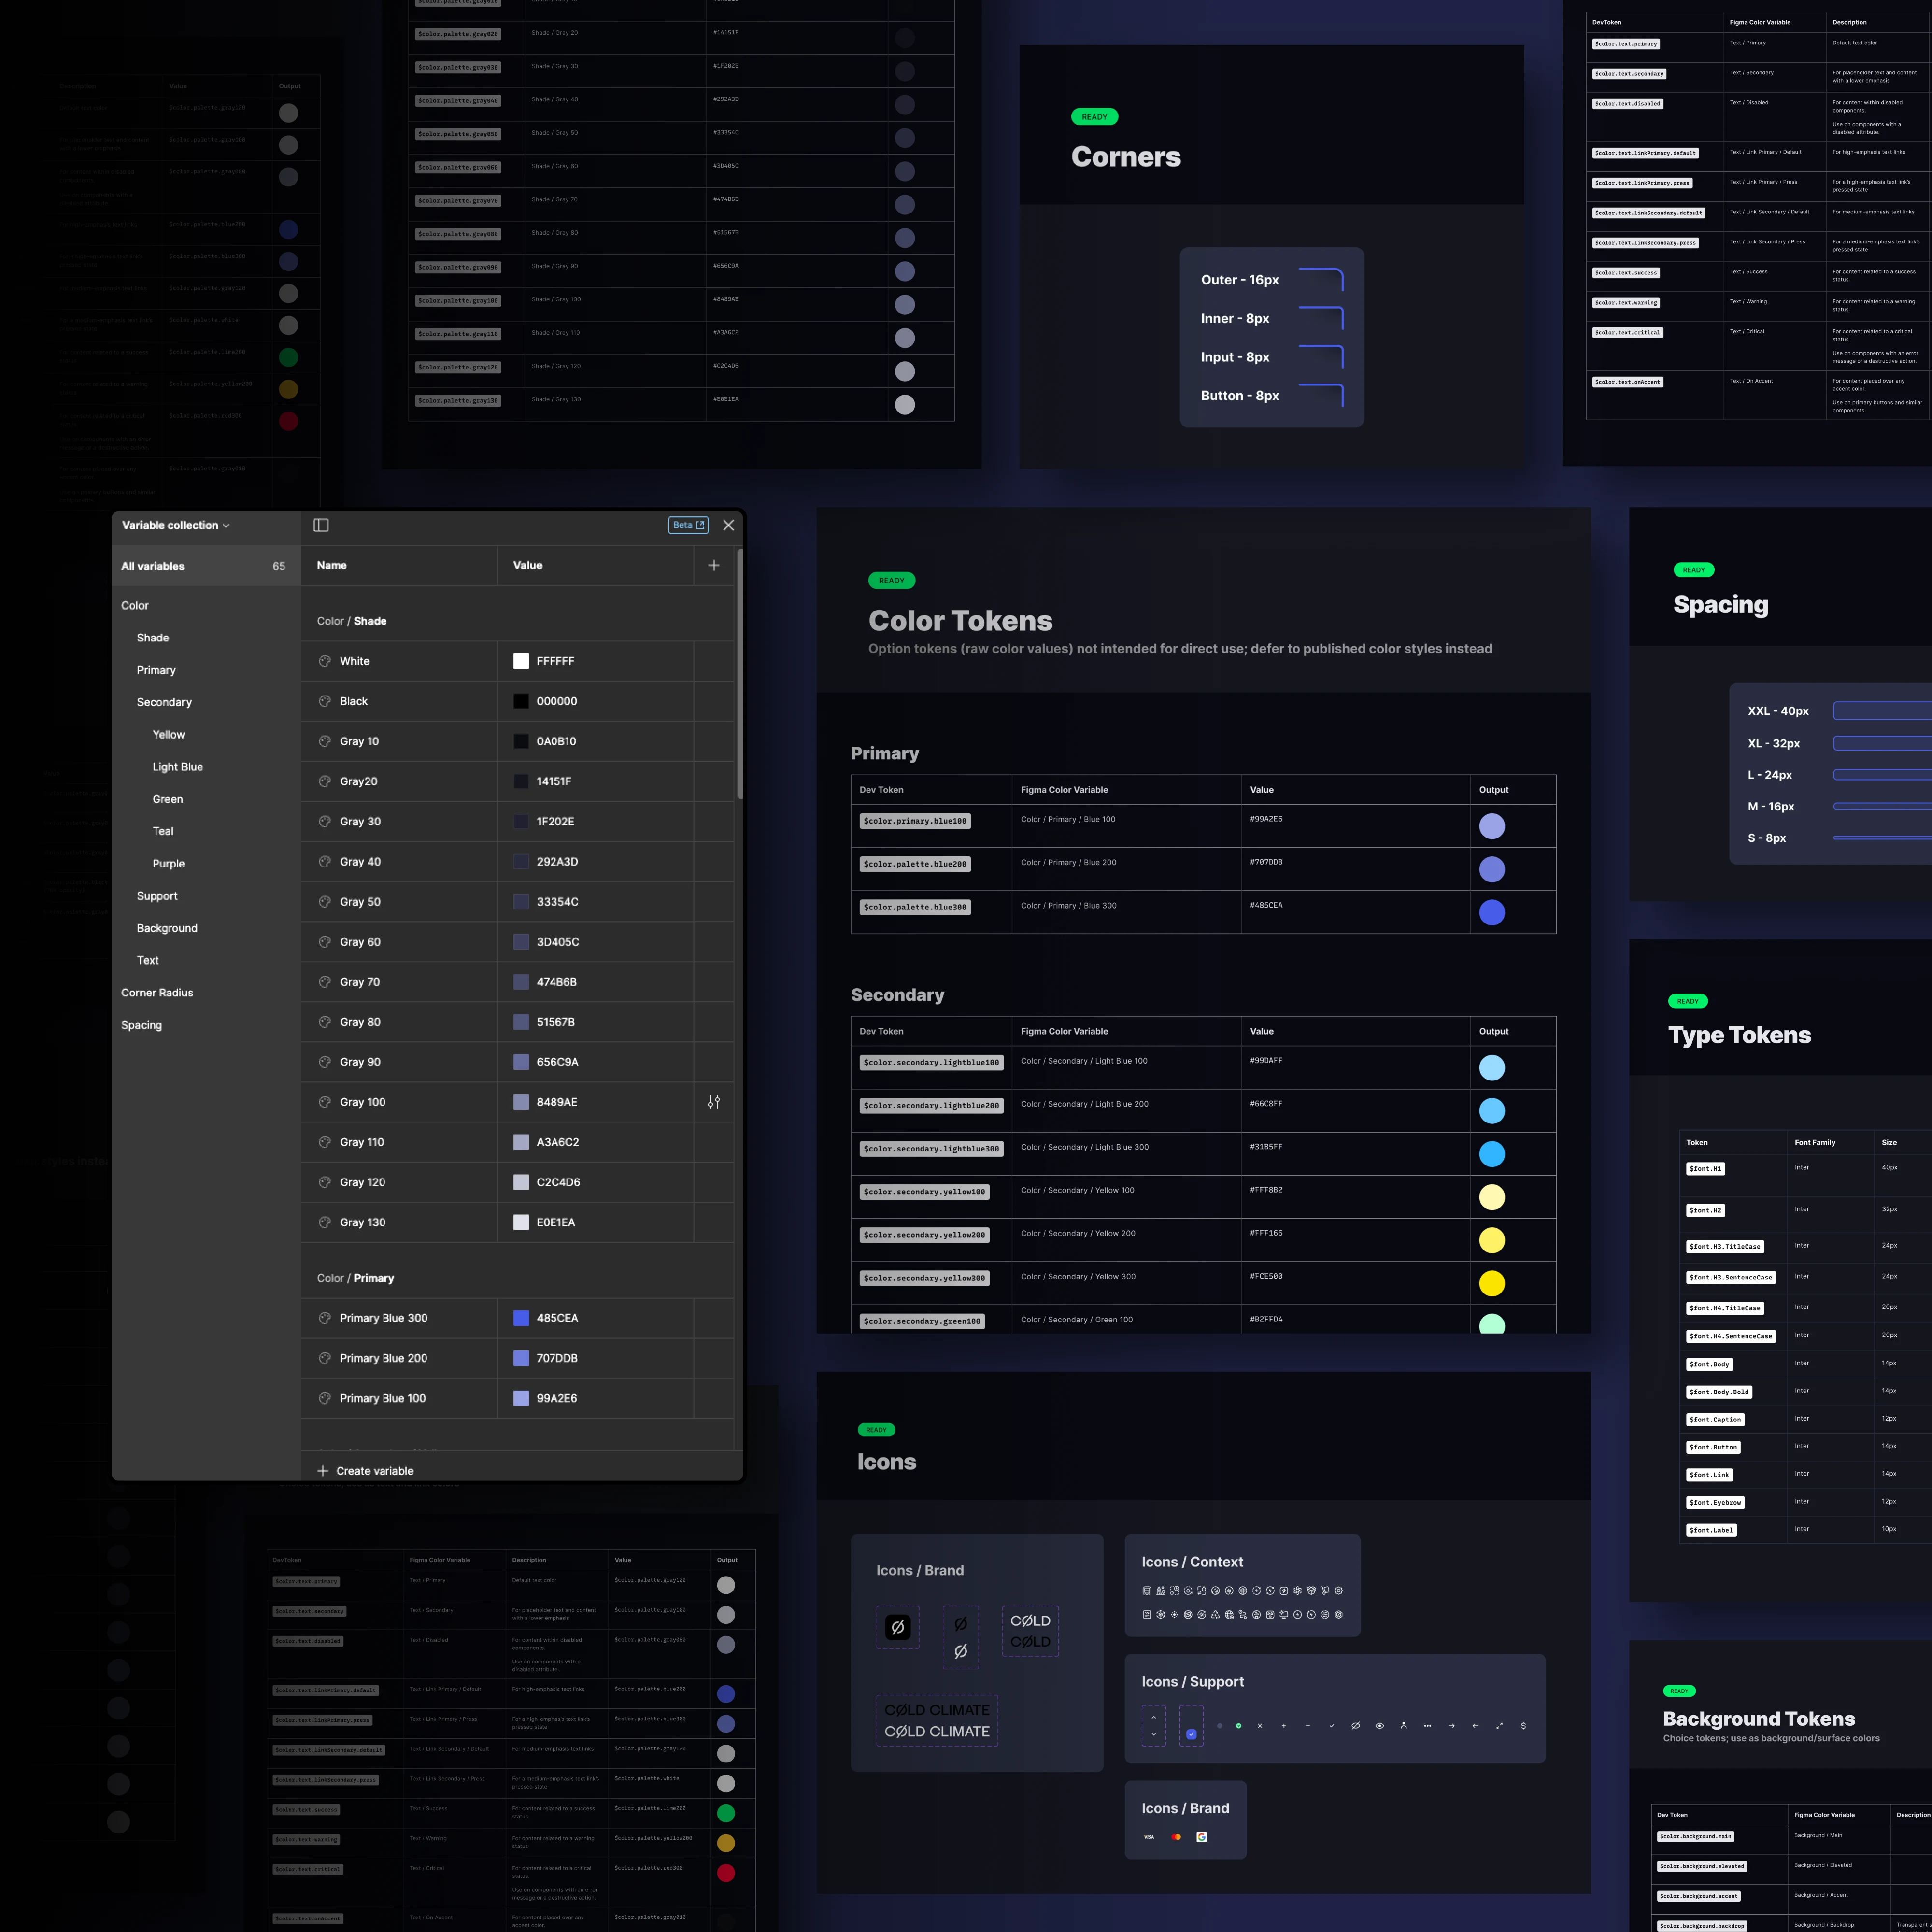
Task: Click the color type icon beside Gray 10
Action: pos(324,741)
